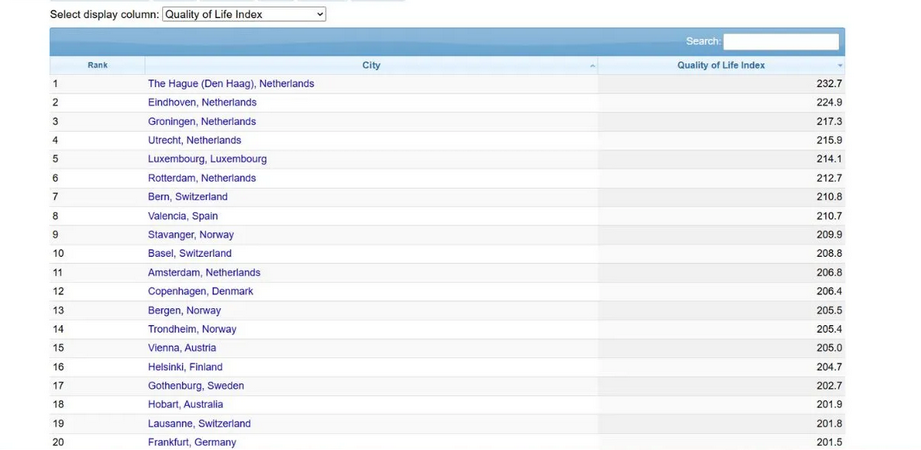Select the 206.4 index value

[x=829, y=291]
